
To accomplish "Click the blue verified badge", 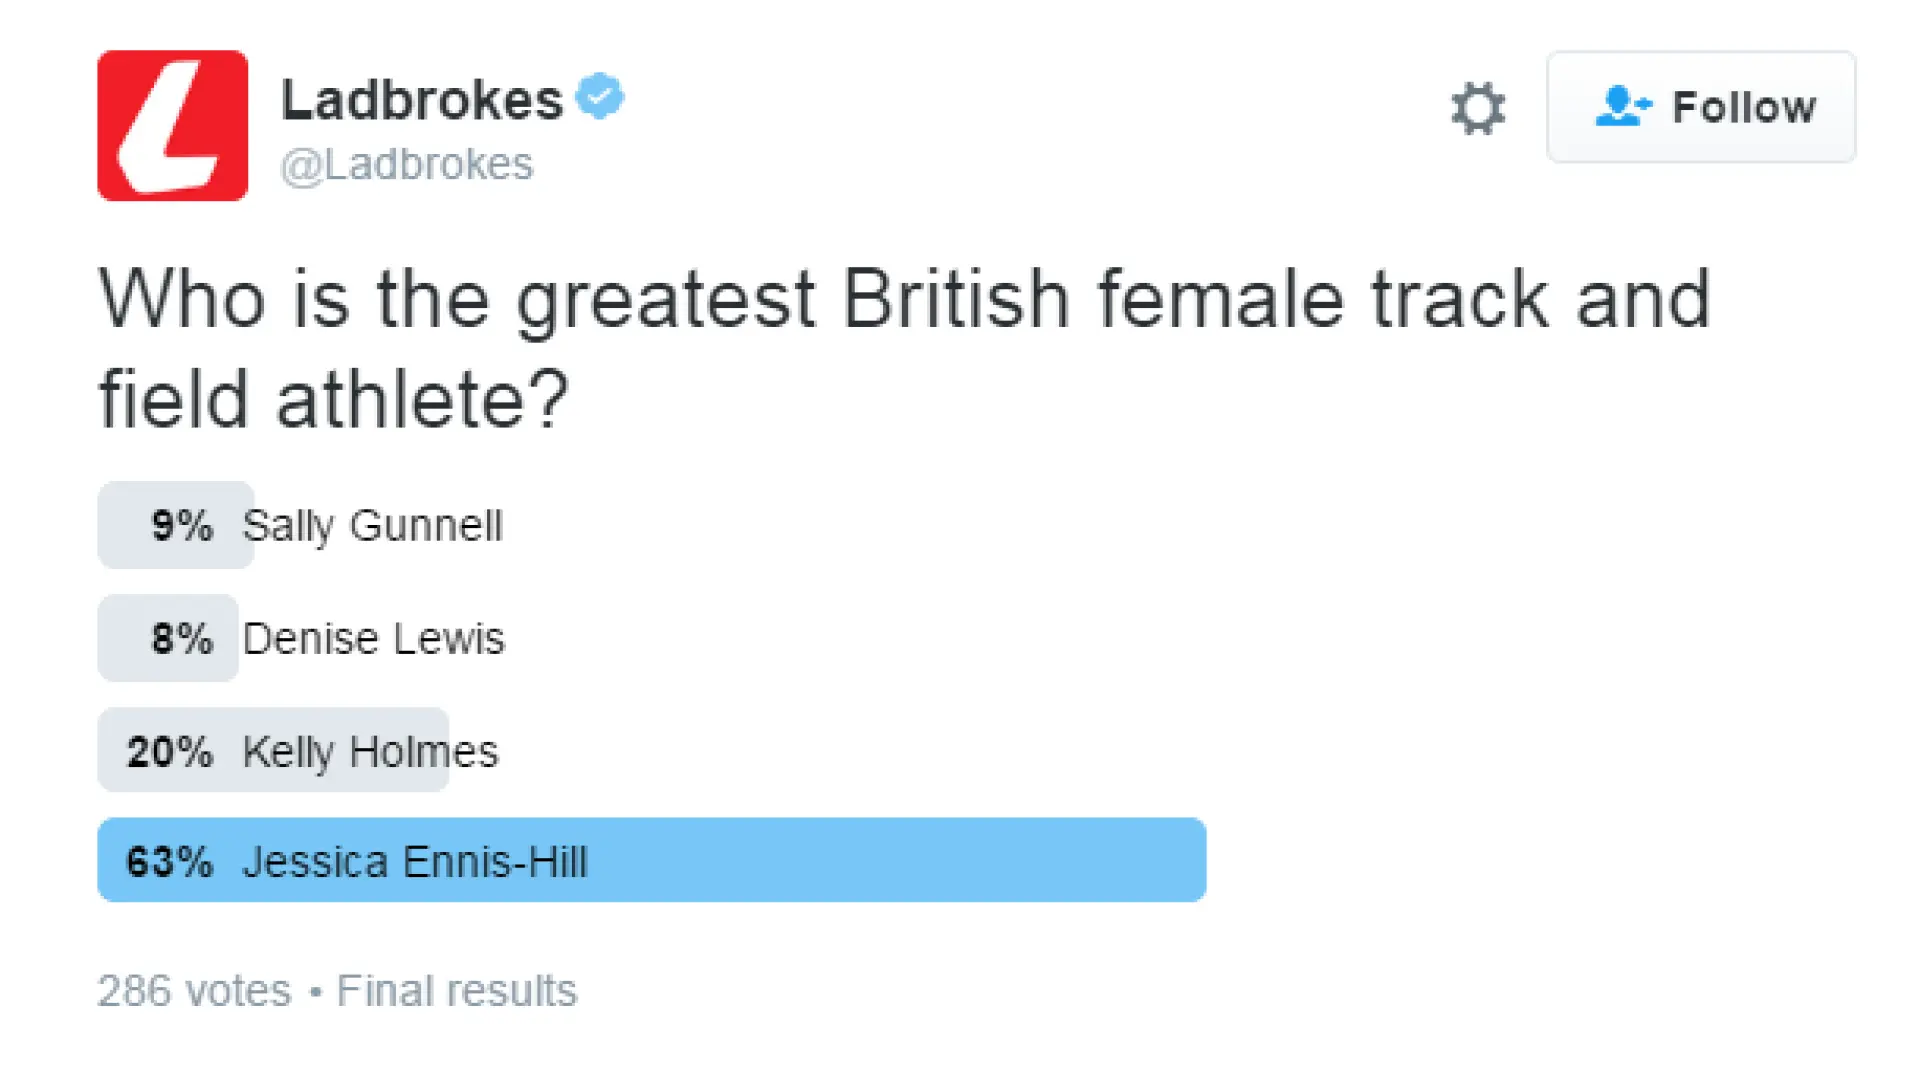I will [600, 97].
